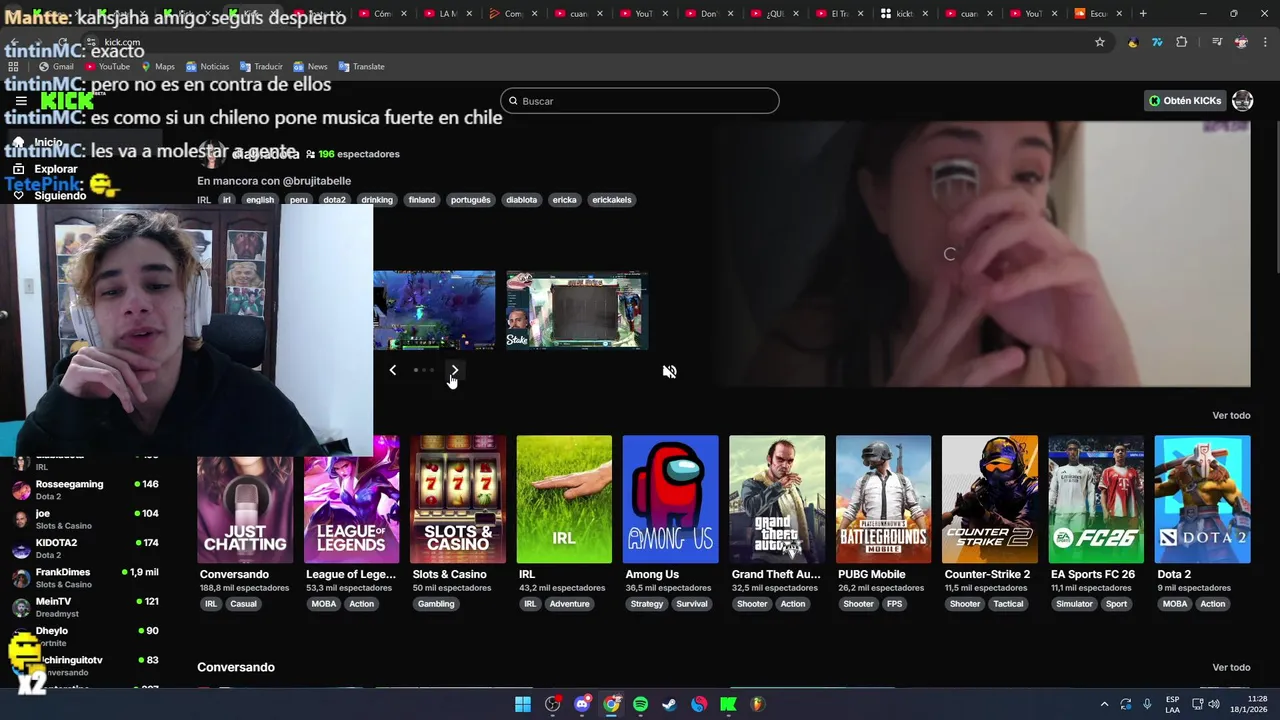
Task: Click Ver todo beside Conversando heading
Action: pos(1231,667)
